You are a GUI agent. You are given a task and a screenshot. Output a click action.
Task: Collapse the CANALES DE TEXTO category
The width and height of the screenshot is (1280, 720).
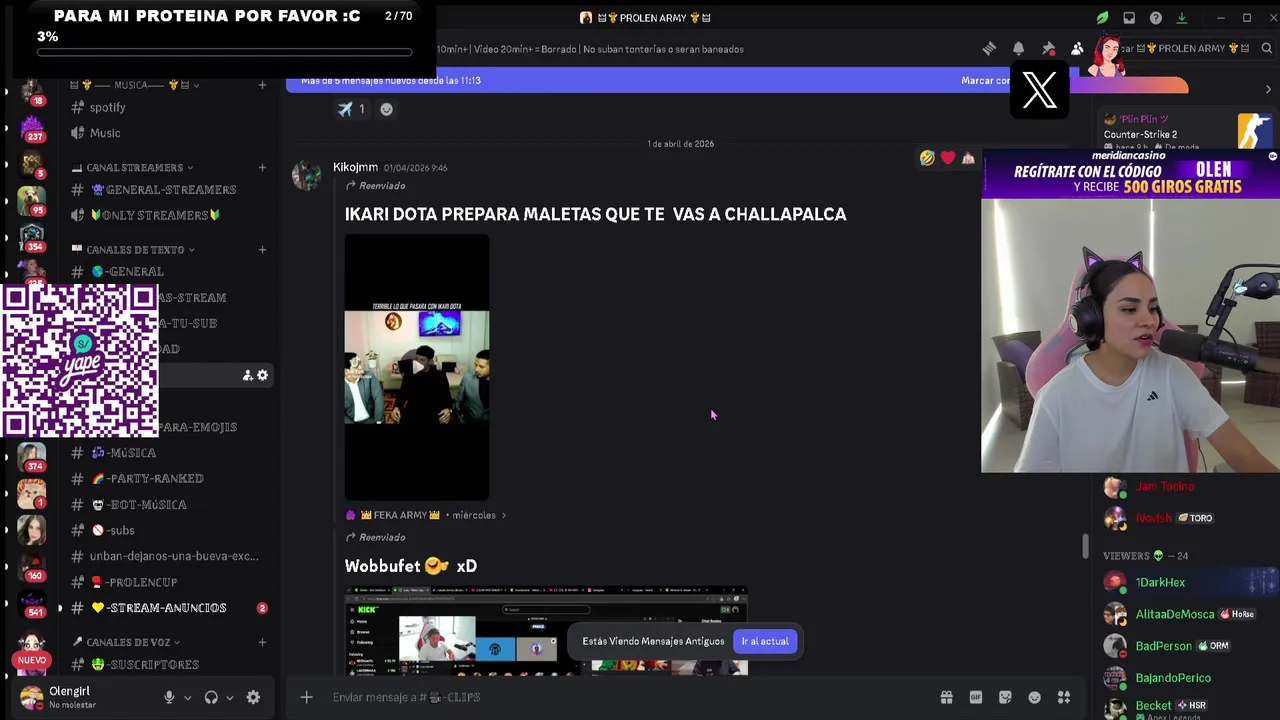pos(134,249)
